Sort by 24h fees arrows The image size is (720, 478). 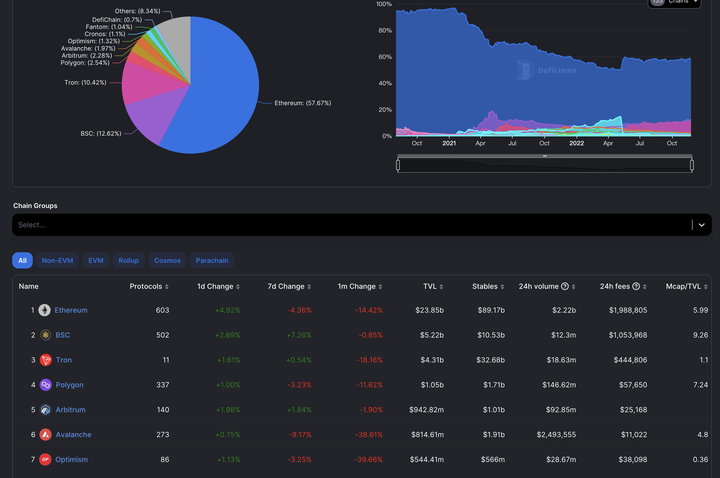[645, 287]
